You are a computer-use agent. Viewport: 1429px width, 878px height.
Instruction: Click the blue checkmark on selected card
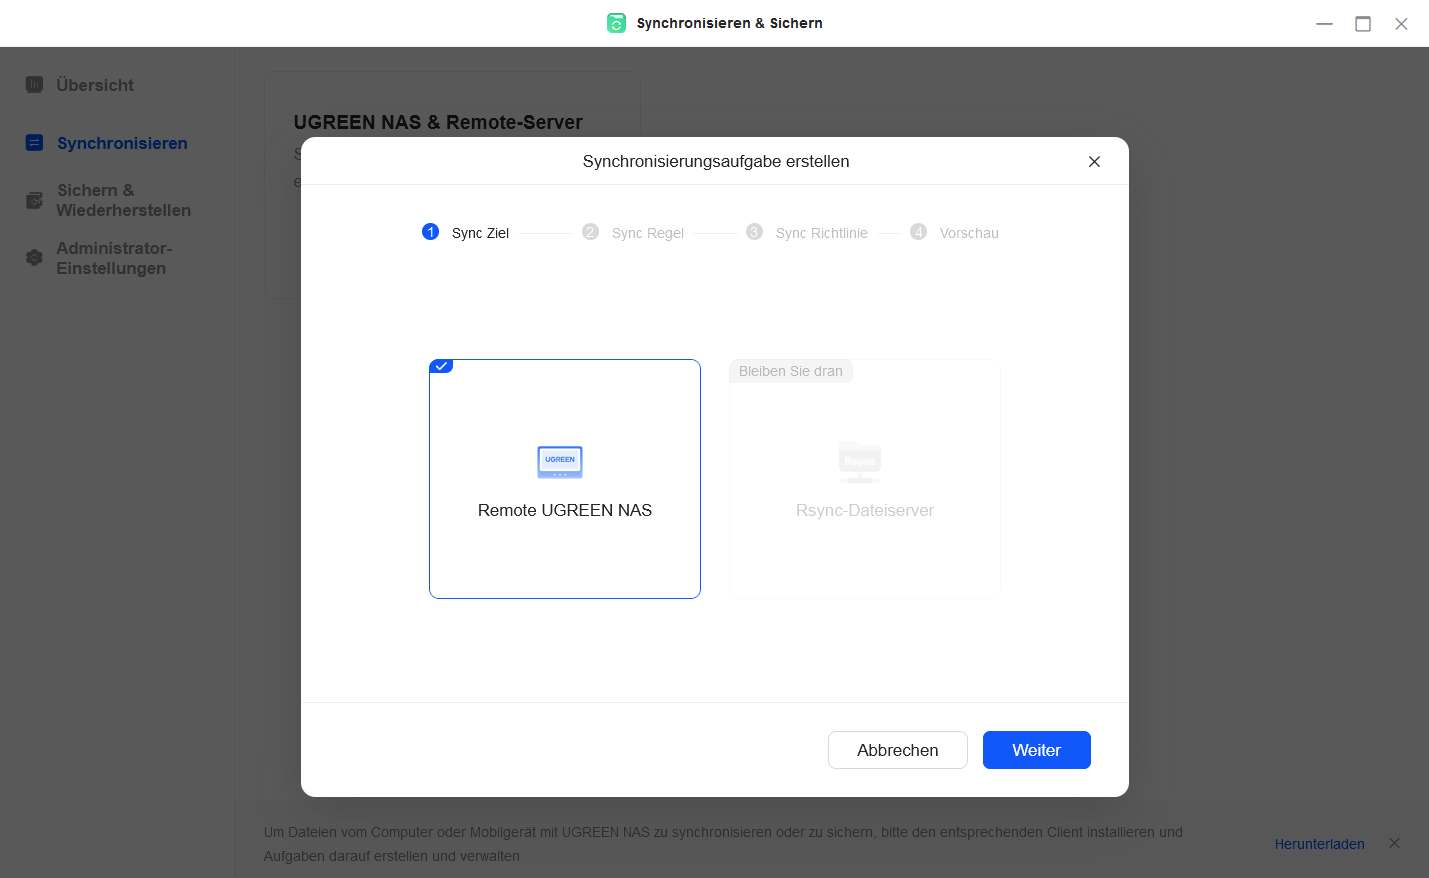(441, 366)
